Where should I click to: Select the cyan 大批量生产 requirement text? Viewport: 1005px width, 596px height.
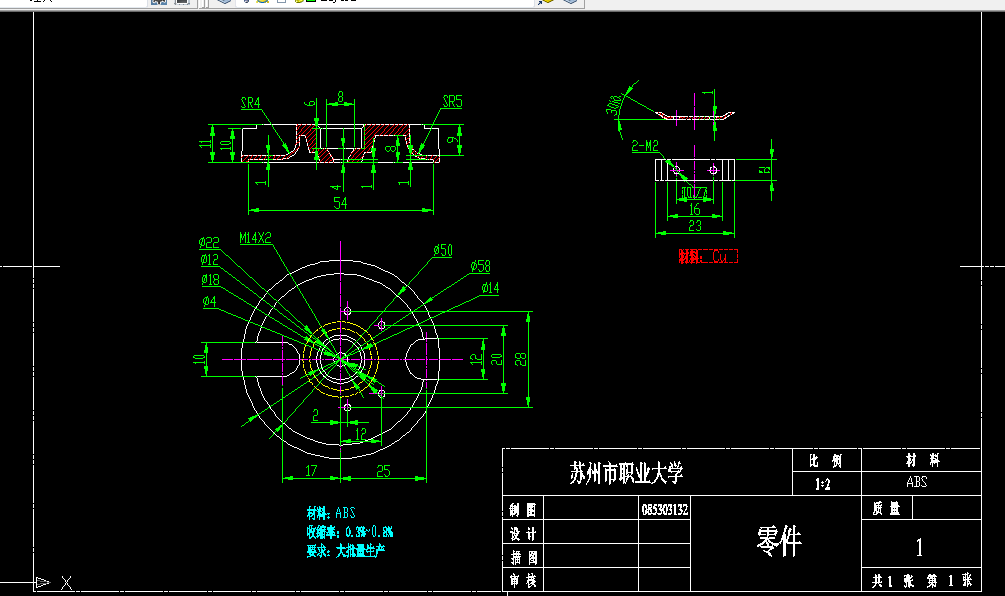pyautogui.click(x=359, y=549)
